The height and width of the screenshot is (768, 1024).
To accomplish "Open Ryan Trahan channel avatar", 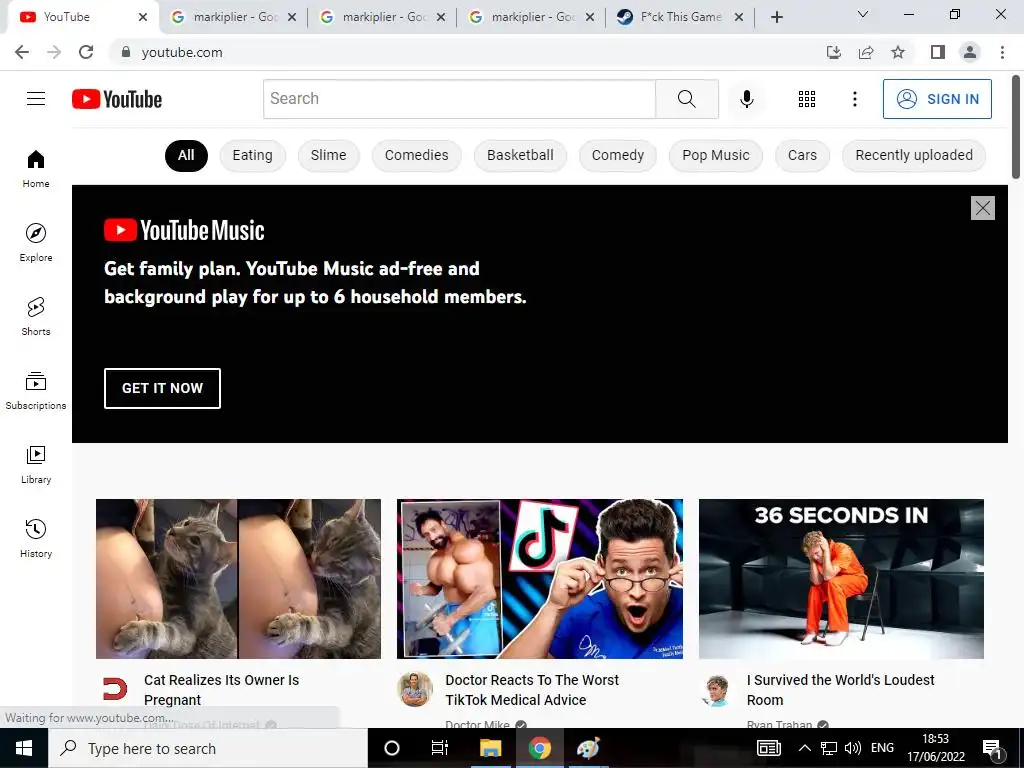I will [716, 689].
